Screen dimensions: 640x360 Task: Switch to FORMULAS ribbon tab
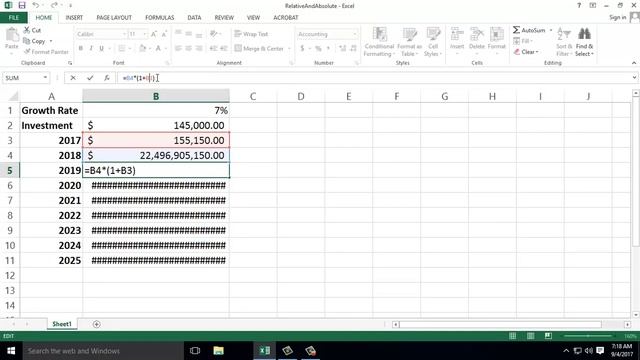tap(160, 18)
